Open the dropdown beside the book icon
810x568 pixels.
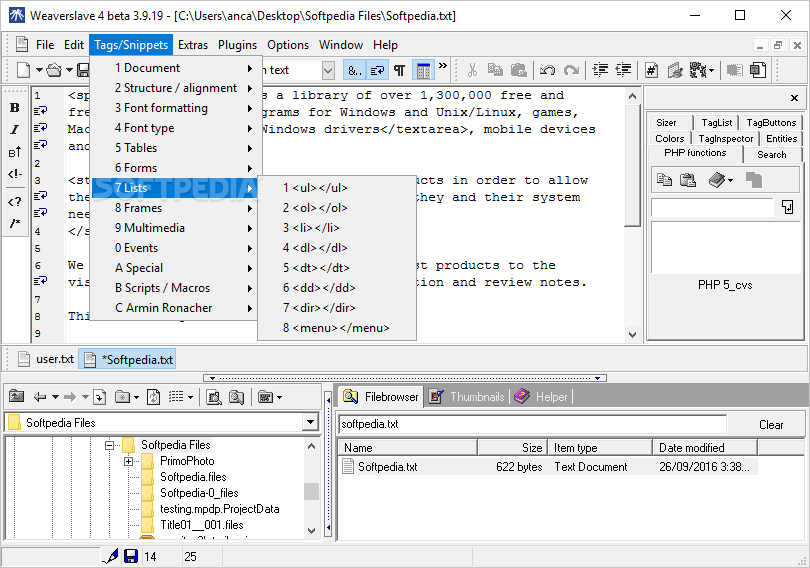point(730,180)
